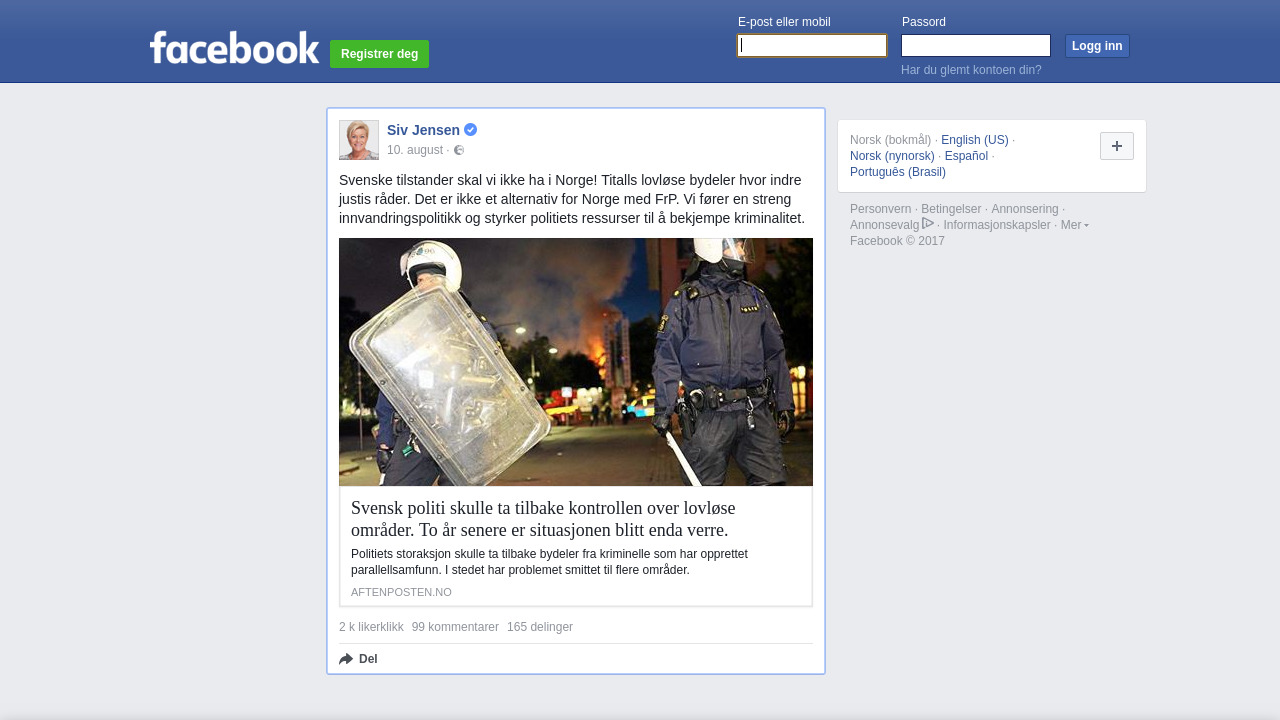This screenshot has height=720, width=1280.
Task: Click the plus button to add languages
Action: pyautogui.click(x=1117, y=146)
